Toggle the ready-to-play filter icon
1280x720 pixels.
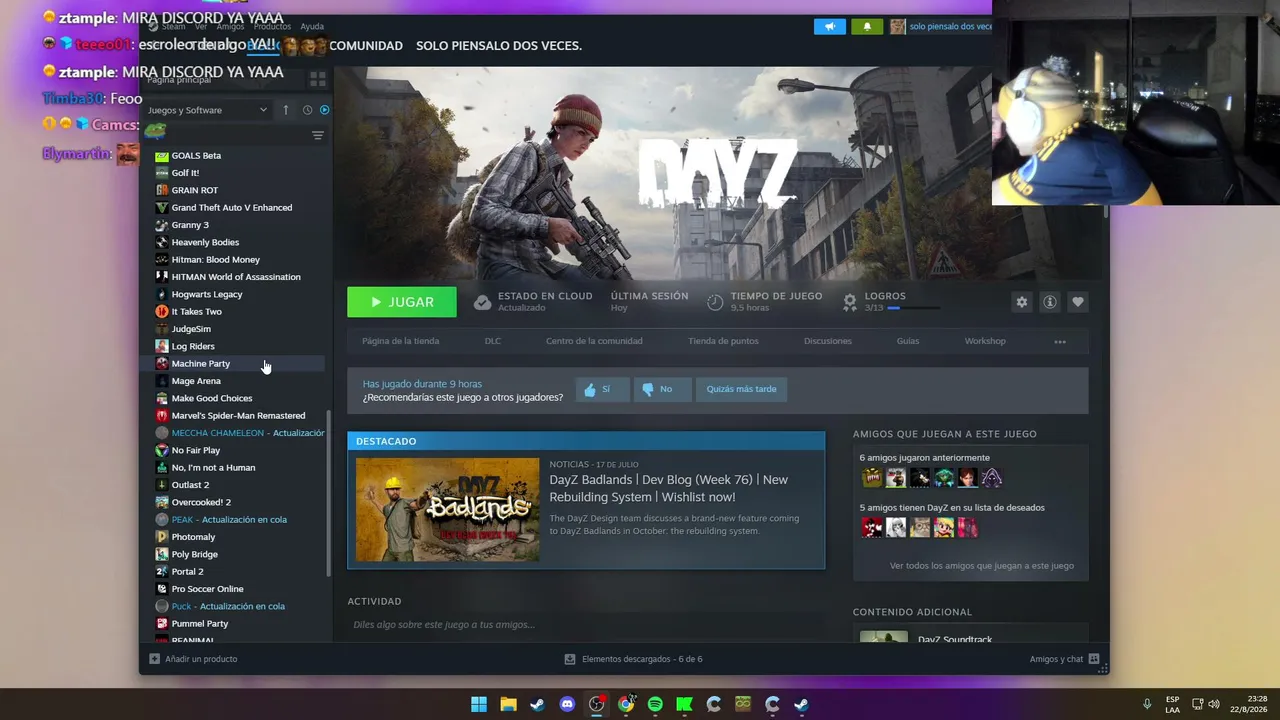coord(324,110)
